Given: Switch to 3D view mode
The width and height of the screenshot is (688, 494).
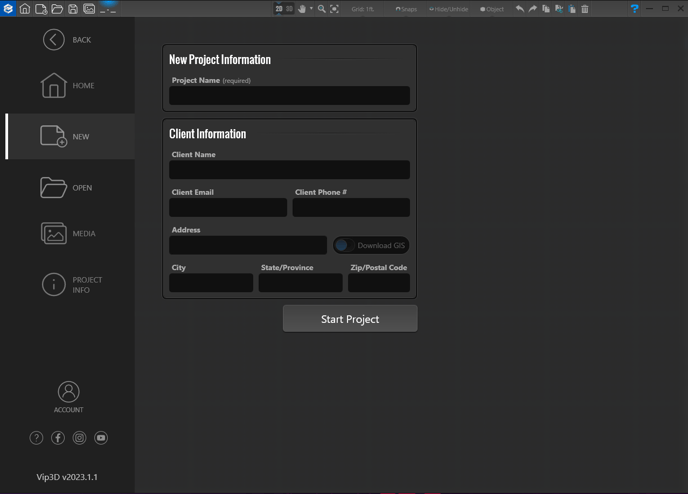Looking at the screenshot, I should click(x=289, y=9).
